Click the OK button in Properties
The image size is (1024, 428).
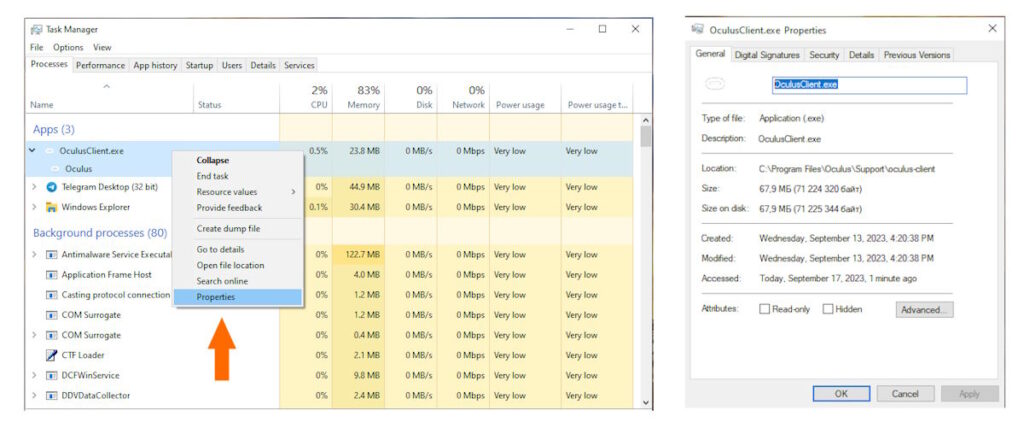[x=841, y=394]
